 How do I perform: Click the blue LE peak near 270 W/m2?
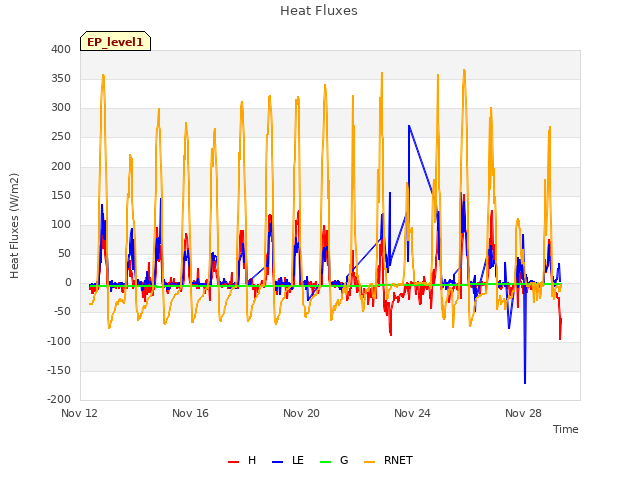409,126
